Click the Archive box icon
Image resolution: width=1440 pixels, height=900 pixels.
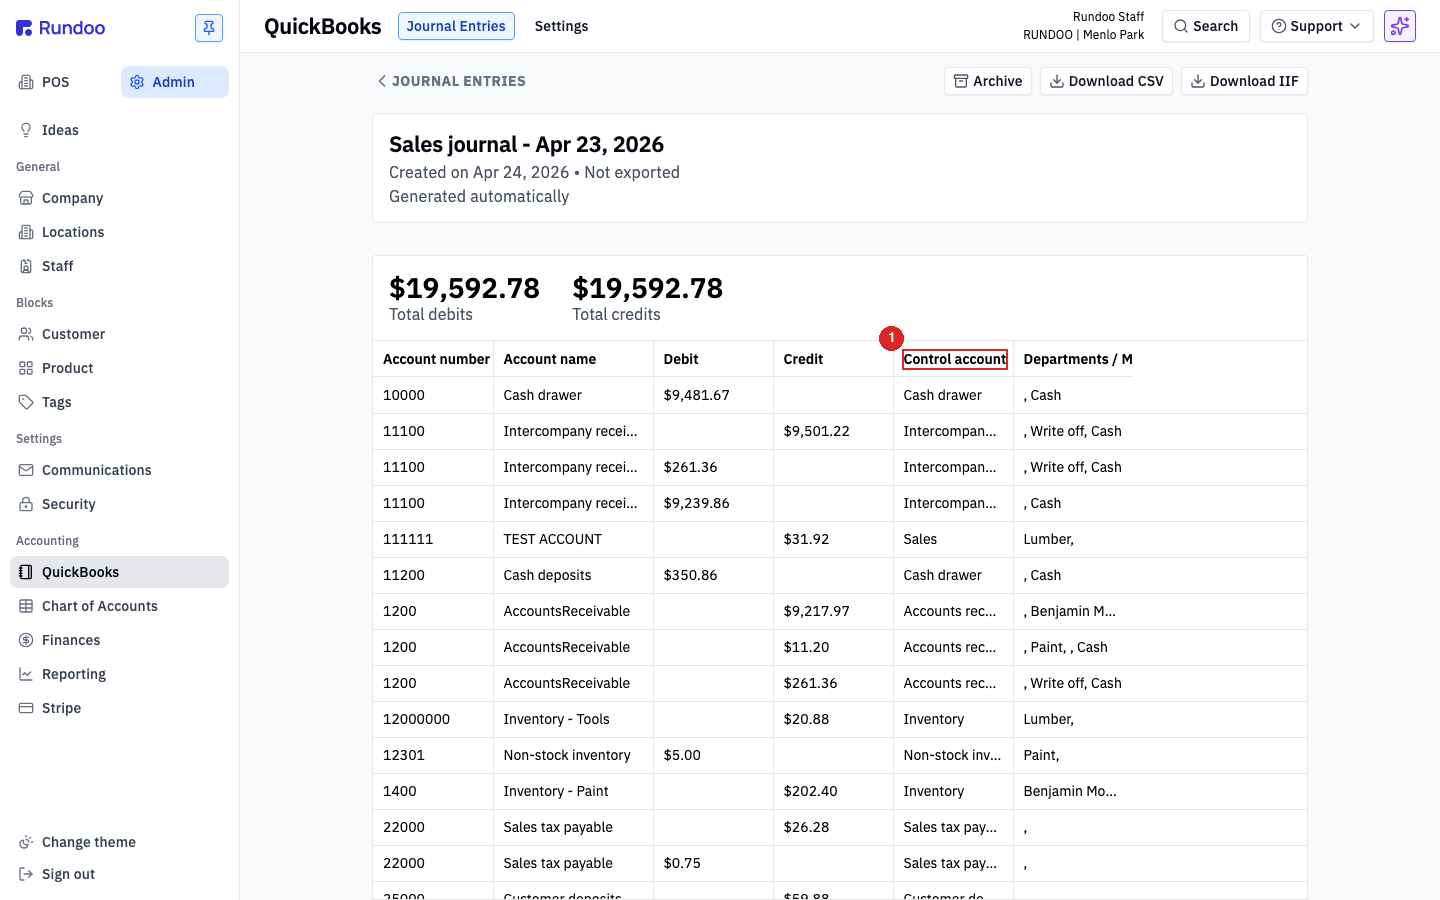pyautogui.click(x=960, y=81)
